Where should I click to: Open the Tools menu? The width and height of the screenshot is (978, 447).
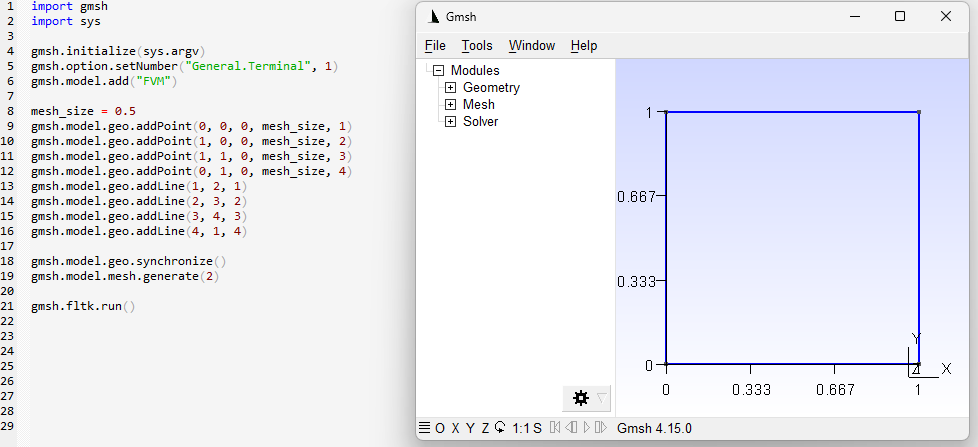[477, 46]
